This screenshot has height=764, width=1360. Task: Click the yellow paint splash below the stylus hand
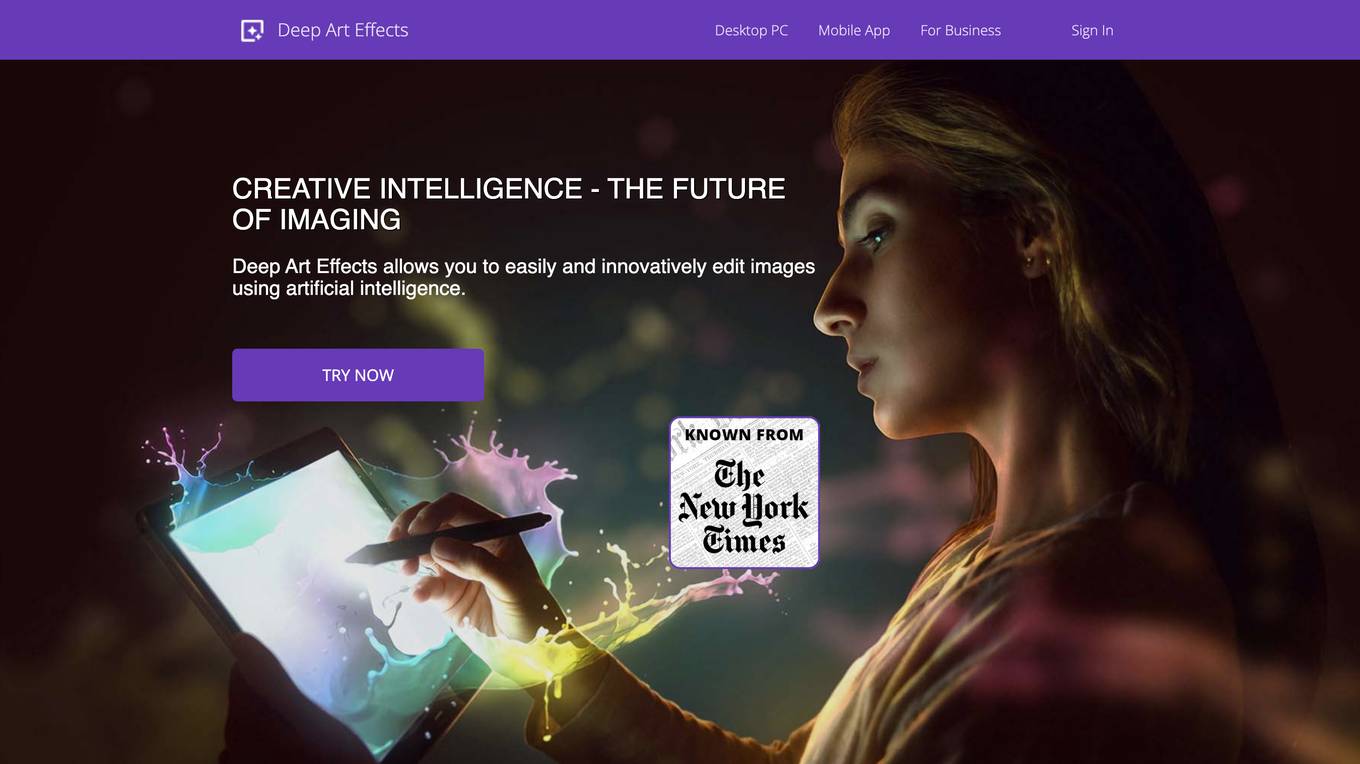pos(580,640)
